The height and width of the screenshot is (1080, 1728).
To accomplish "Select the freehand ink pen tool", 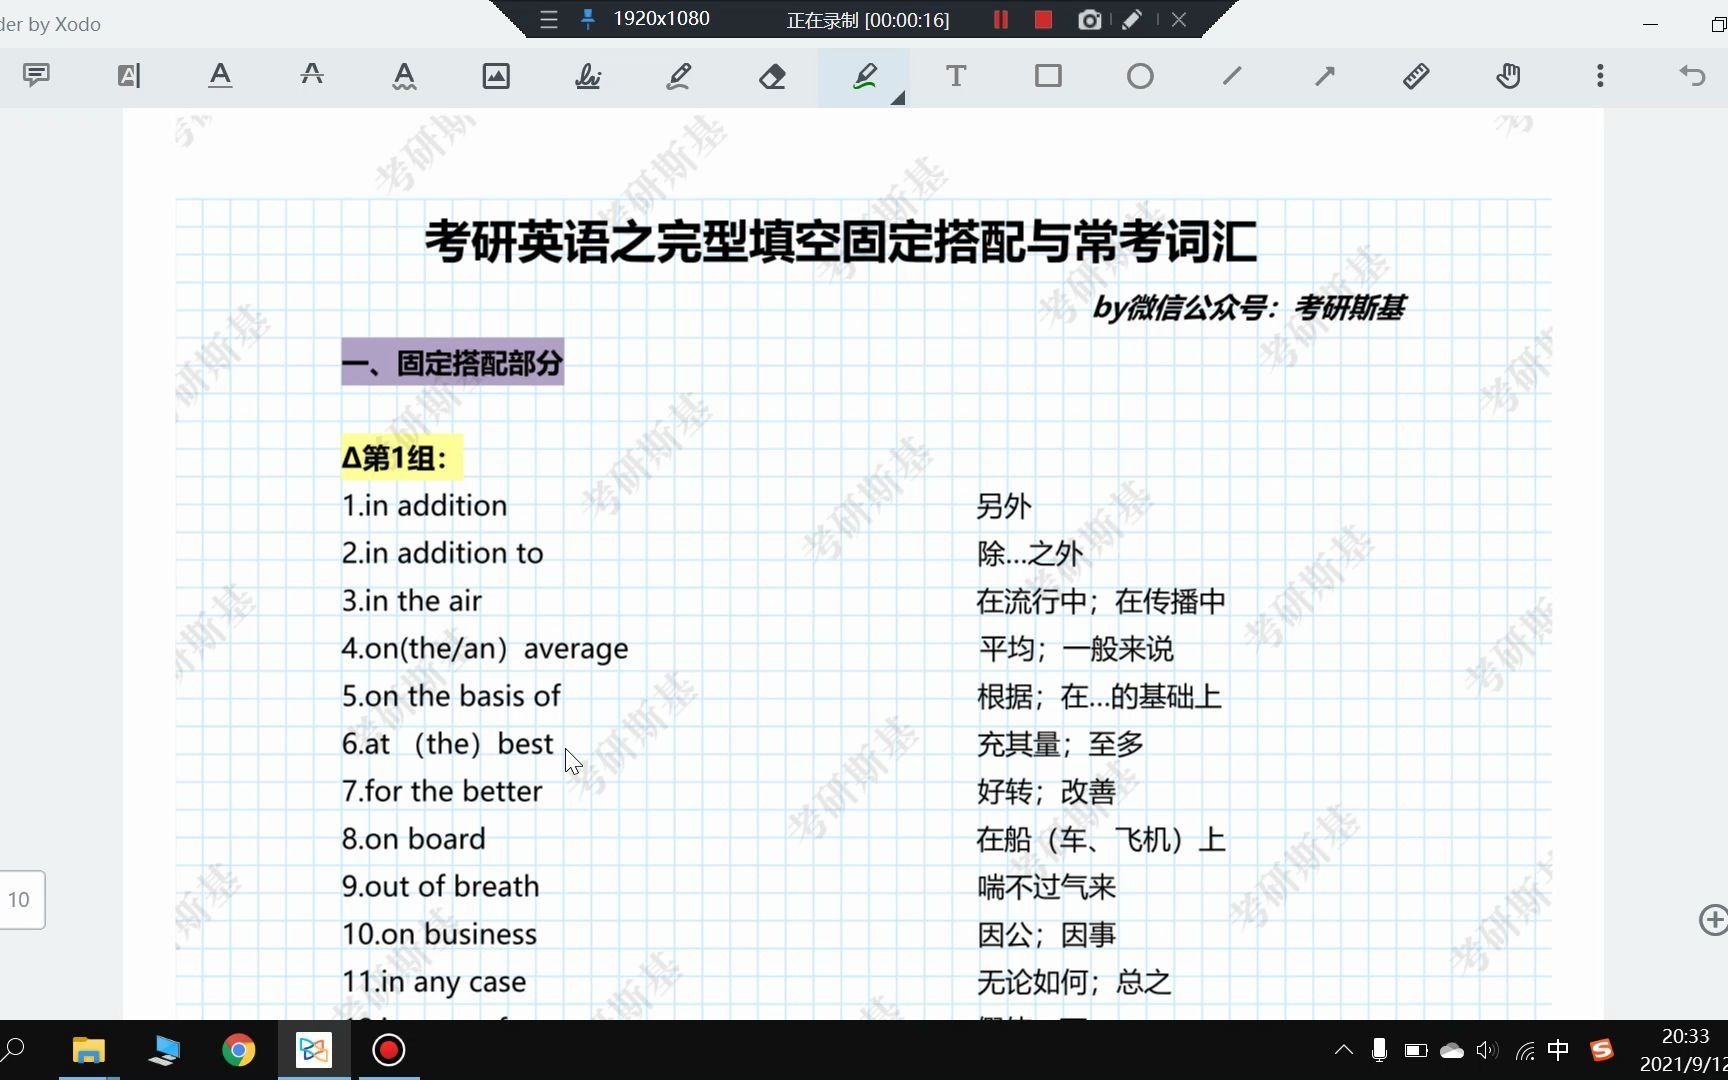I will (x=680, y=76).
